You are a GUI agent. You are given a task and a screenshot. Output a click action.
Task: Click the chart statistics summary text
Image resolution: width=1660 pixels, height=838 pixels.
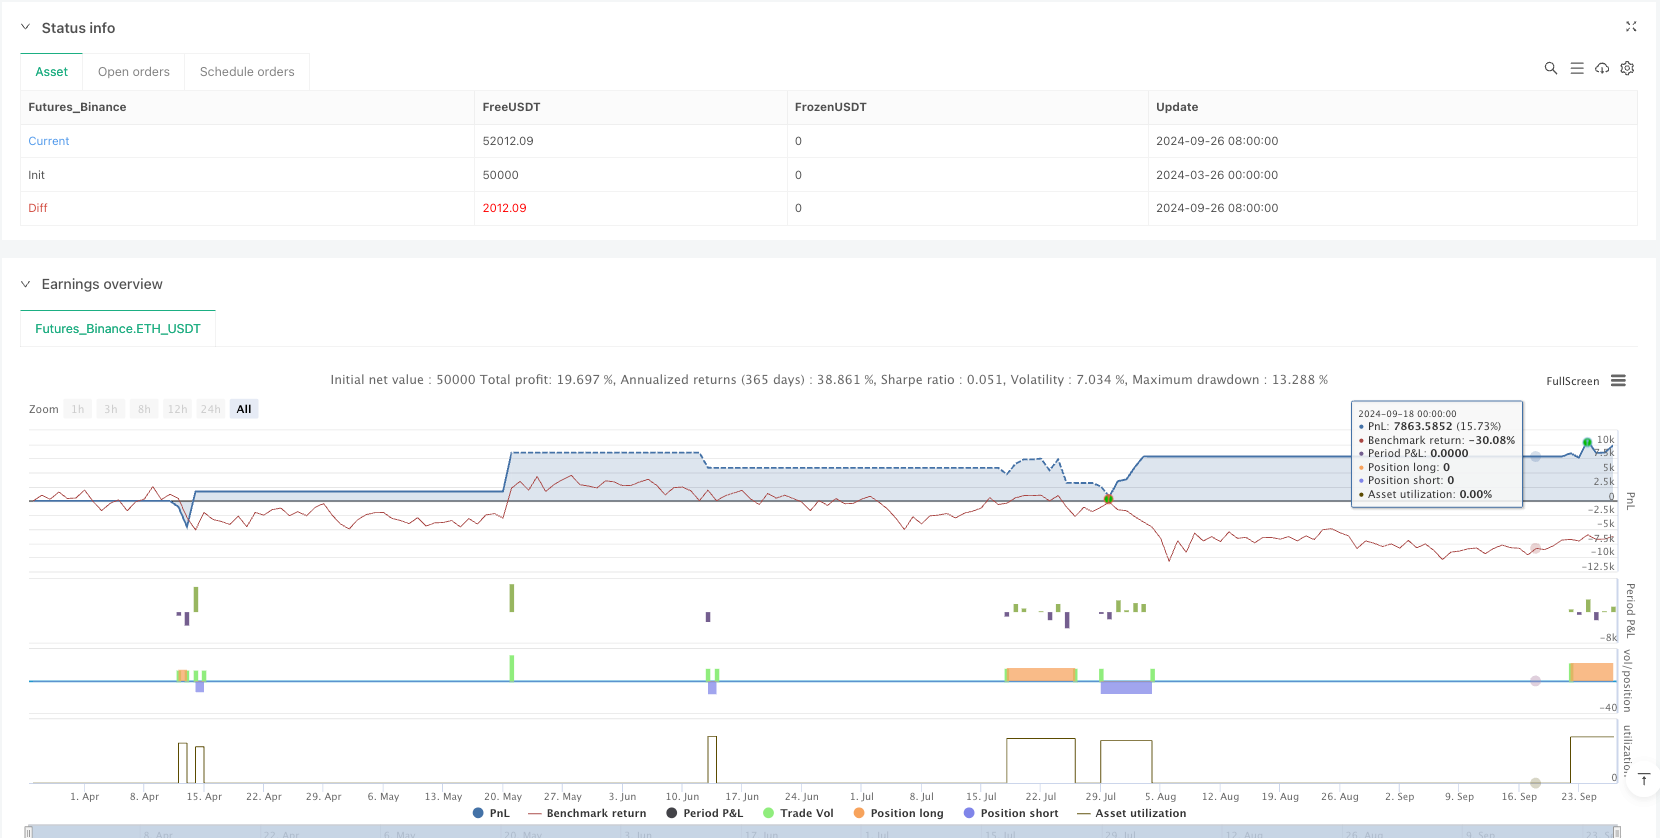(829, 380)
